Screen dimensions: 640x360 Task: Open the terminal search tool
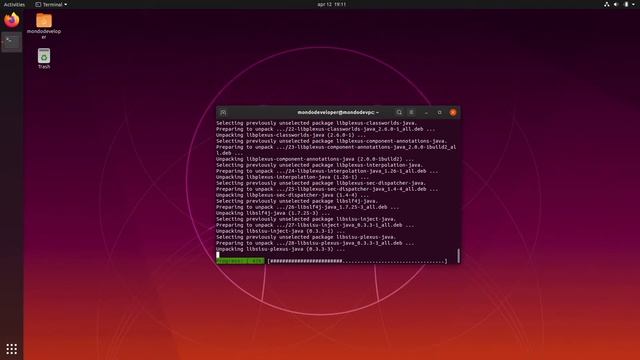click(399, 112)
